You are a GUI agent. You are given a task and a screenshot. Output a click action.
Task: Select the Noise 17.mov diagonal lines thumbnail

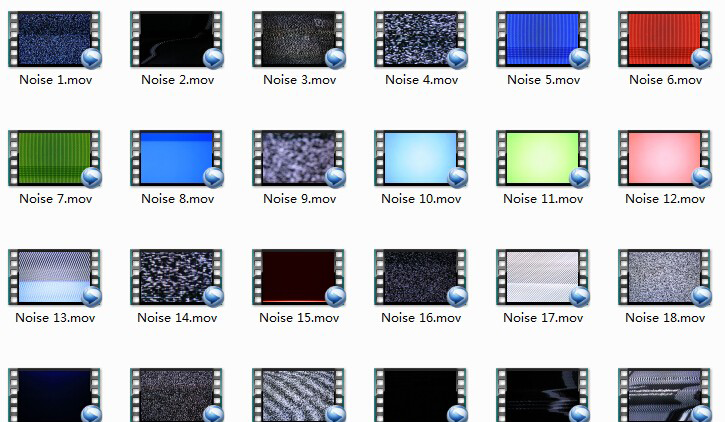tap(543, 277)
